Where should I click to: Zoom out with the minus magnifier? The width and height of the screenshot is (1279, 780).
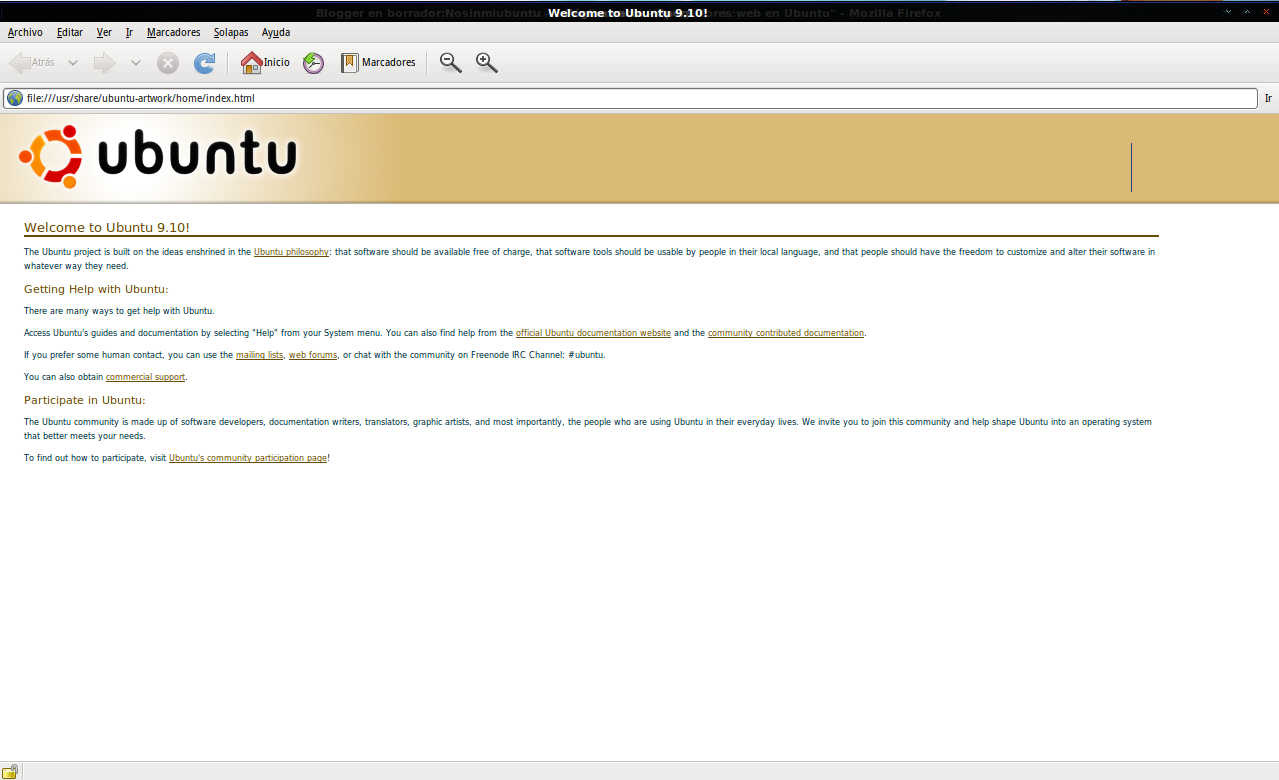(451, 63)
